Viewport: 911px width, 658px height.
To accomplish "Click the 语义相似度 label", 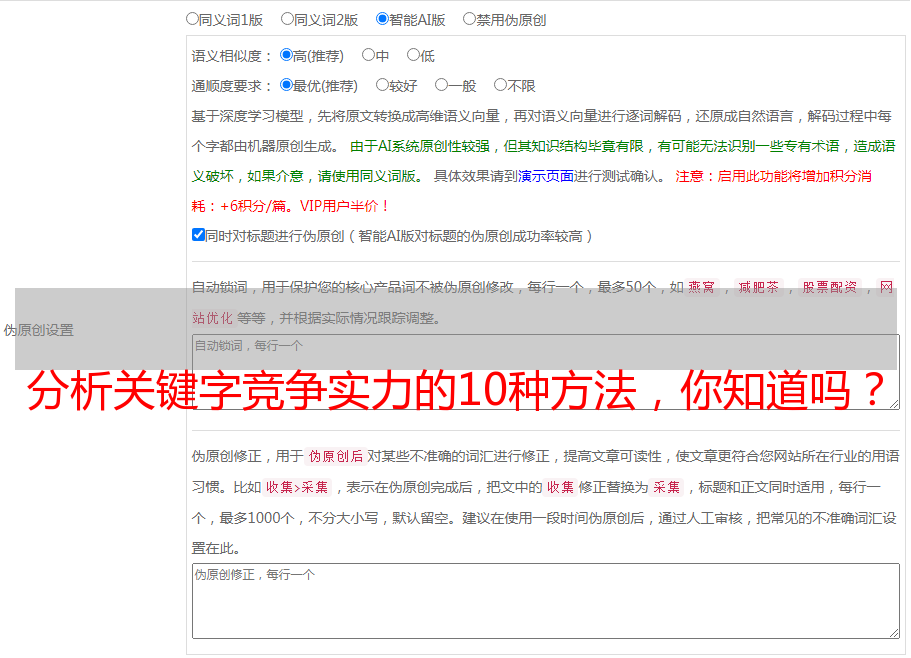I will point(231,56).
